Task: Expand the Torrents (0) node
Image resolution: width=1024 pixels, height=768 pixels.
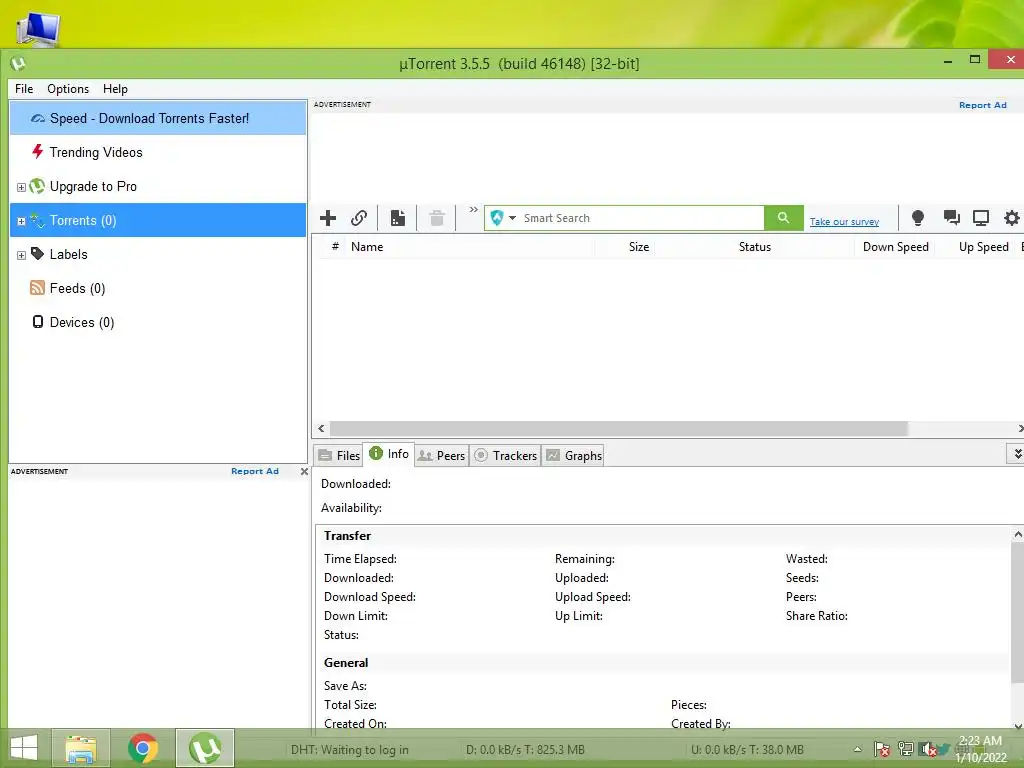Action: point(21,221)
